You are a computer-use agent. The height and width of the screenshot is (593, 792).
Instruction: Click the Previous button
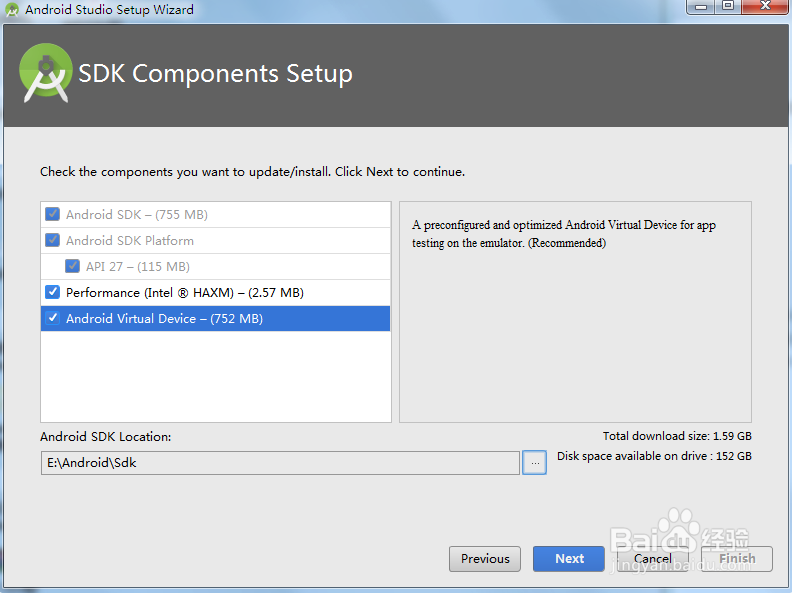[x=485, y=559]
